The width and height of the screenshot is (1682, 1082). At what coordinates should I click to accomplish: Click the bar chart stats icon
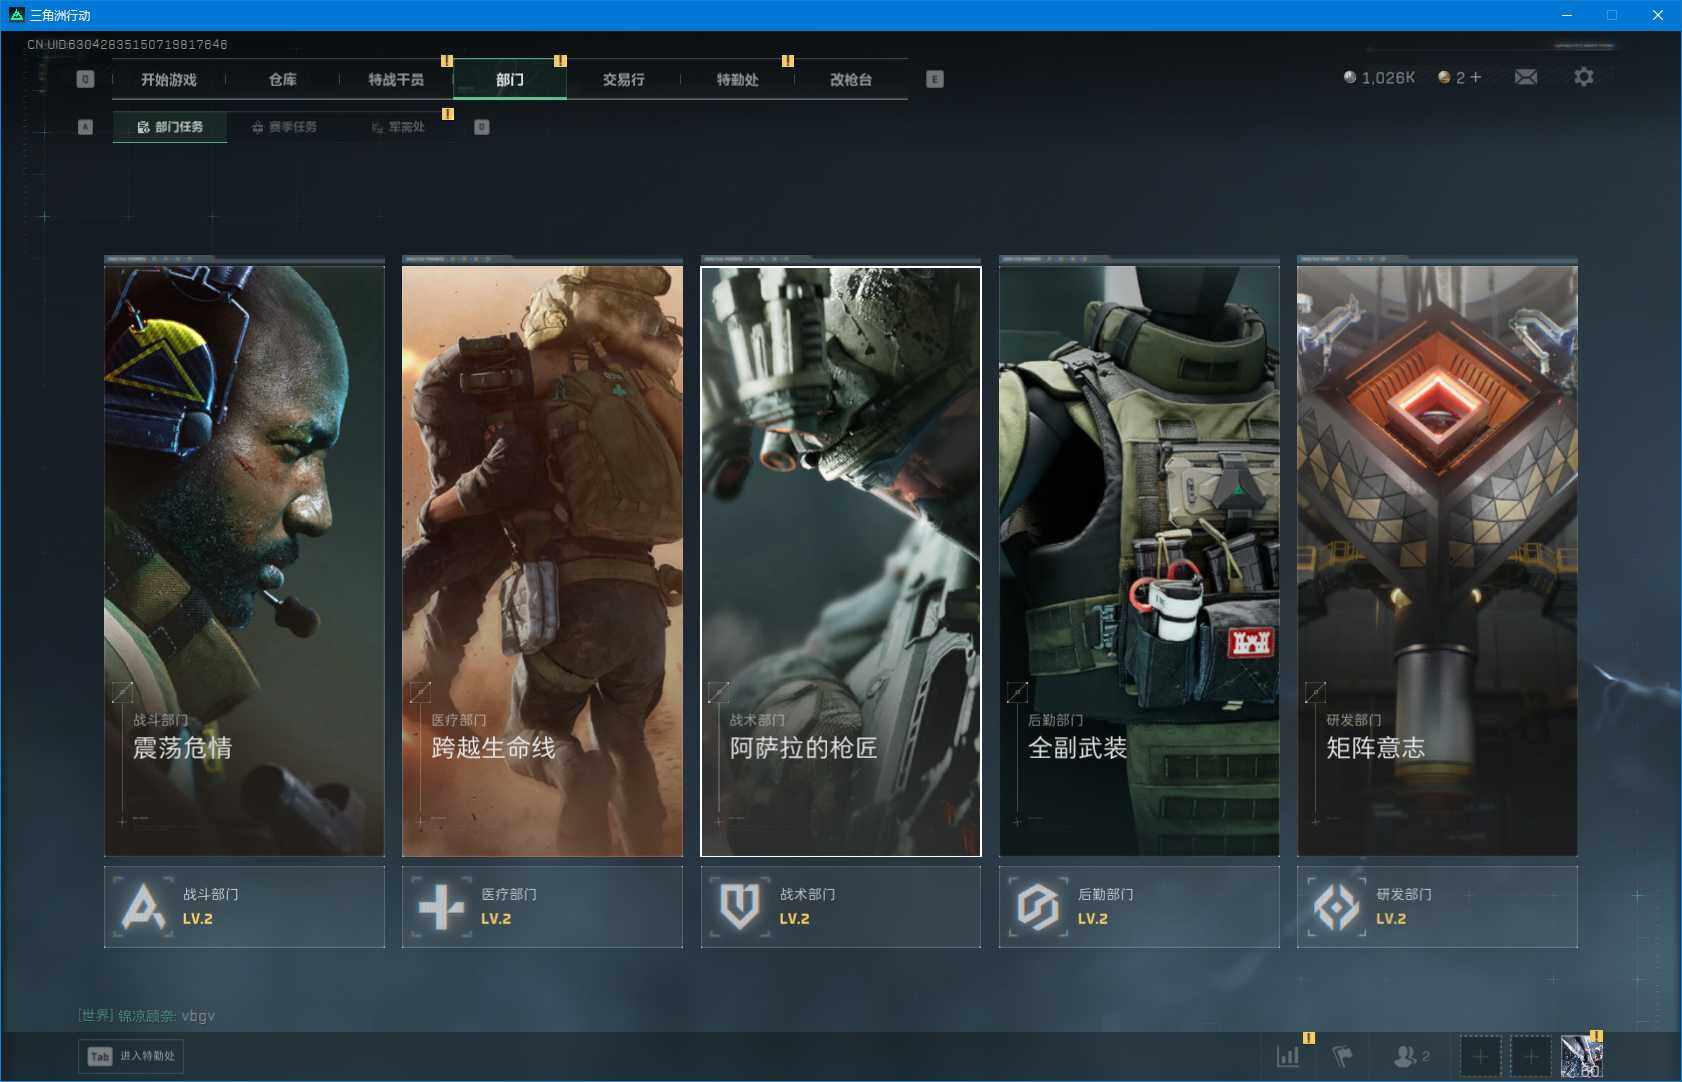(x=1288, y=1056)
